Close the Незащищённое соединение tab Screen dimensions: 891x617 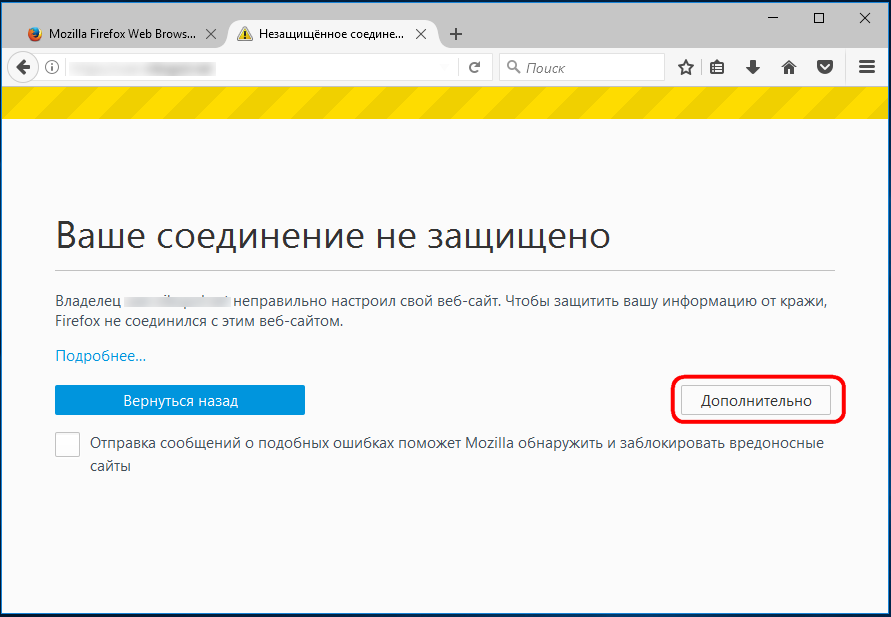(421, 34)
